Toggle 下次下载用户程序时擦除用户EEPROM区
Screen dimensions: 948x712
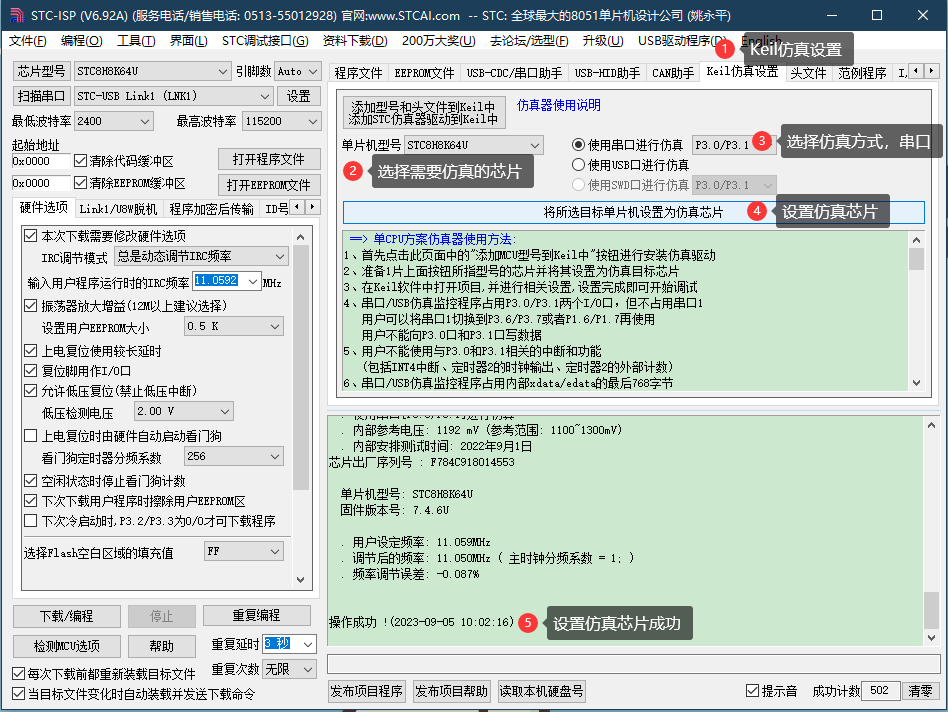click(x=30, y=501)
